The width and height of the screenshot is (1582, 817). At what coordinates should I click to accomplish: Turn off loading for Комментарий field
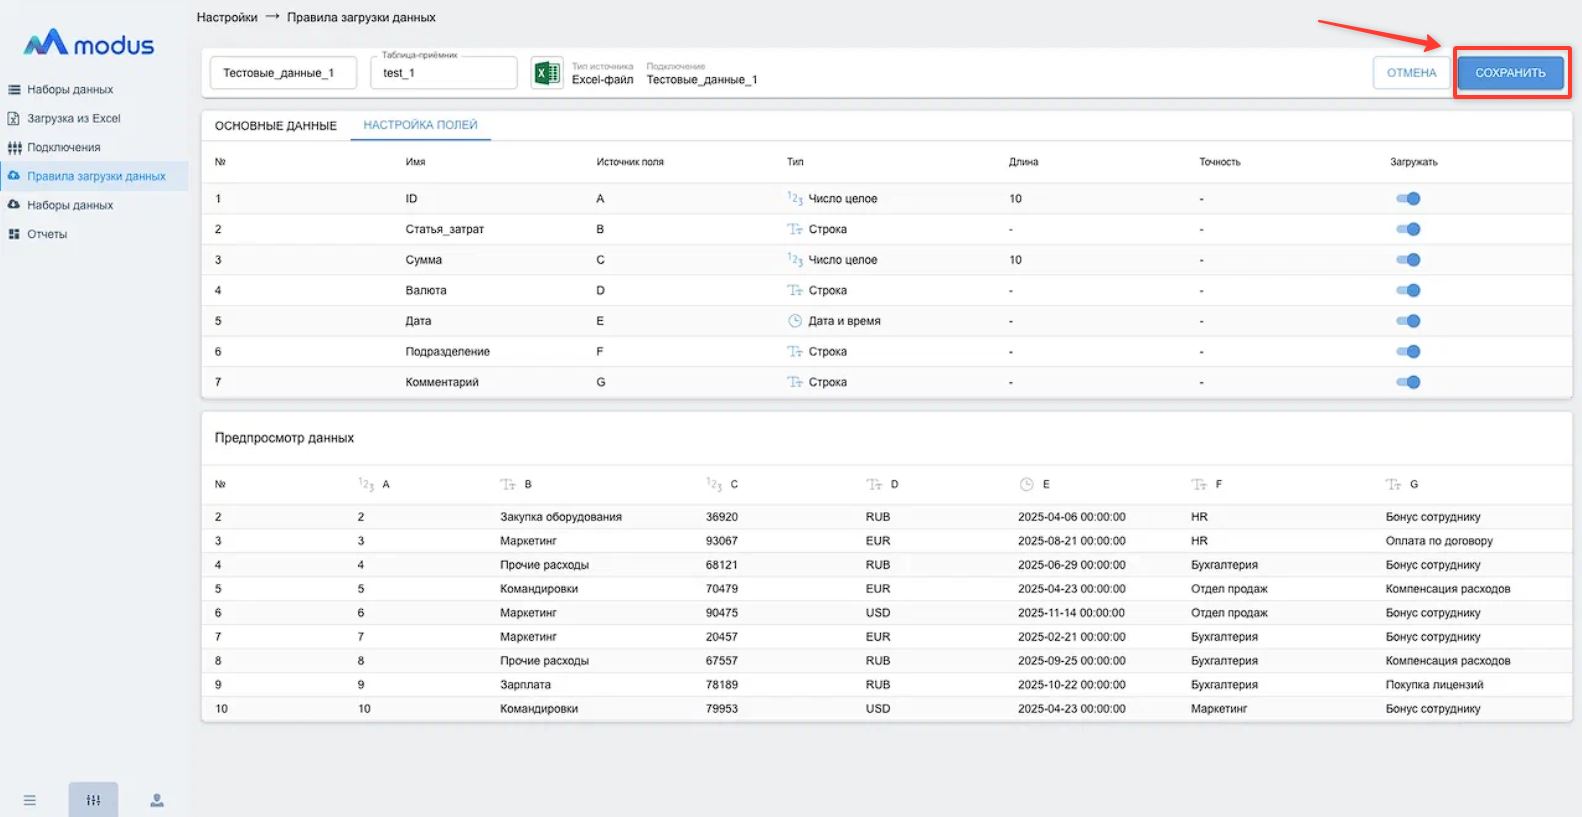click(x=1408, y=382)
